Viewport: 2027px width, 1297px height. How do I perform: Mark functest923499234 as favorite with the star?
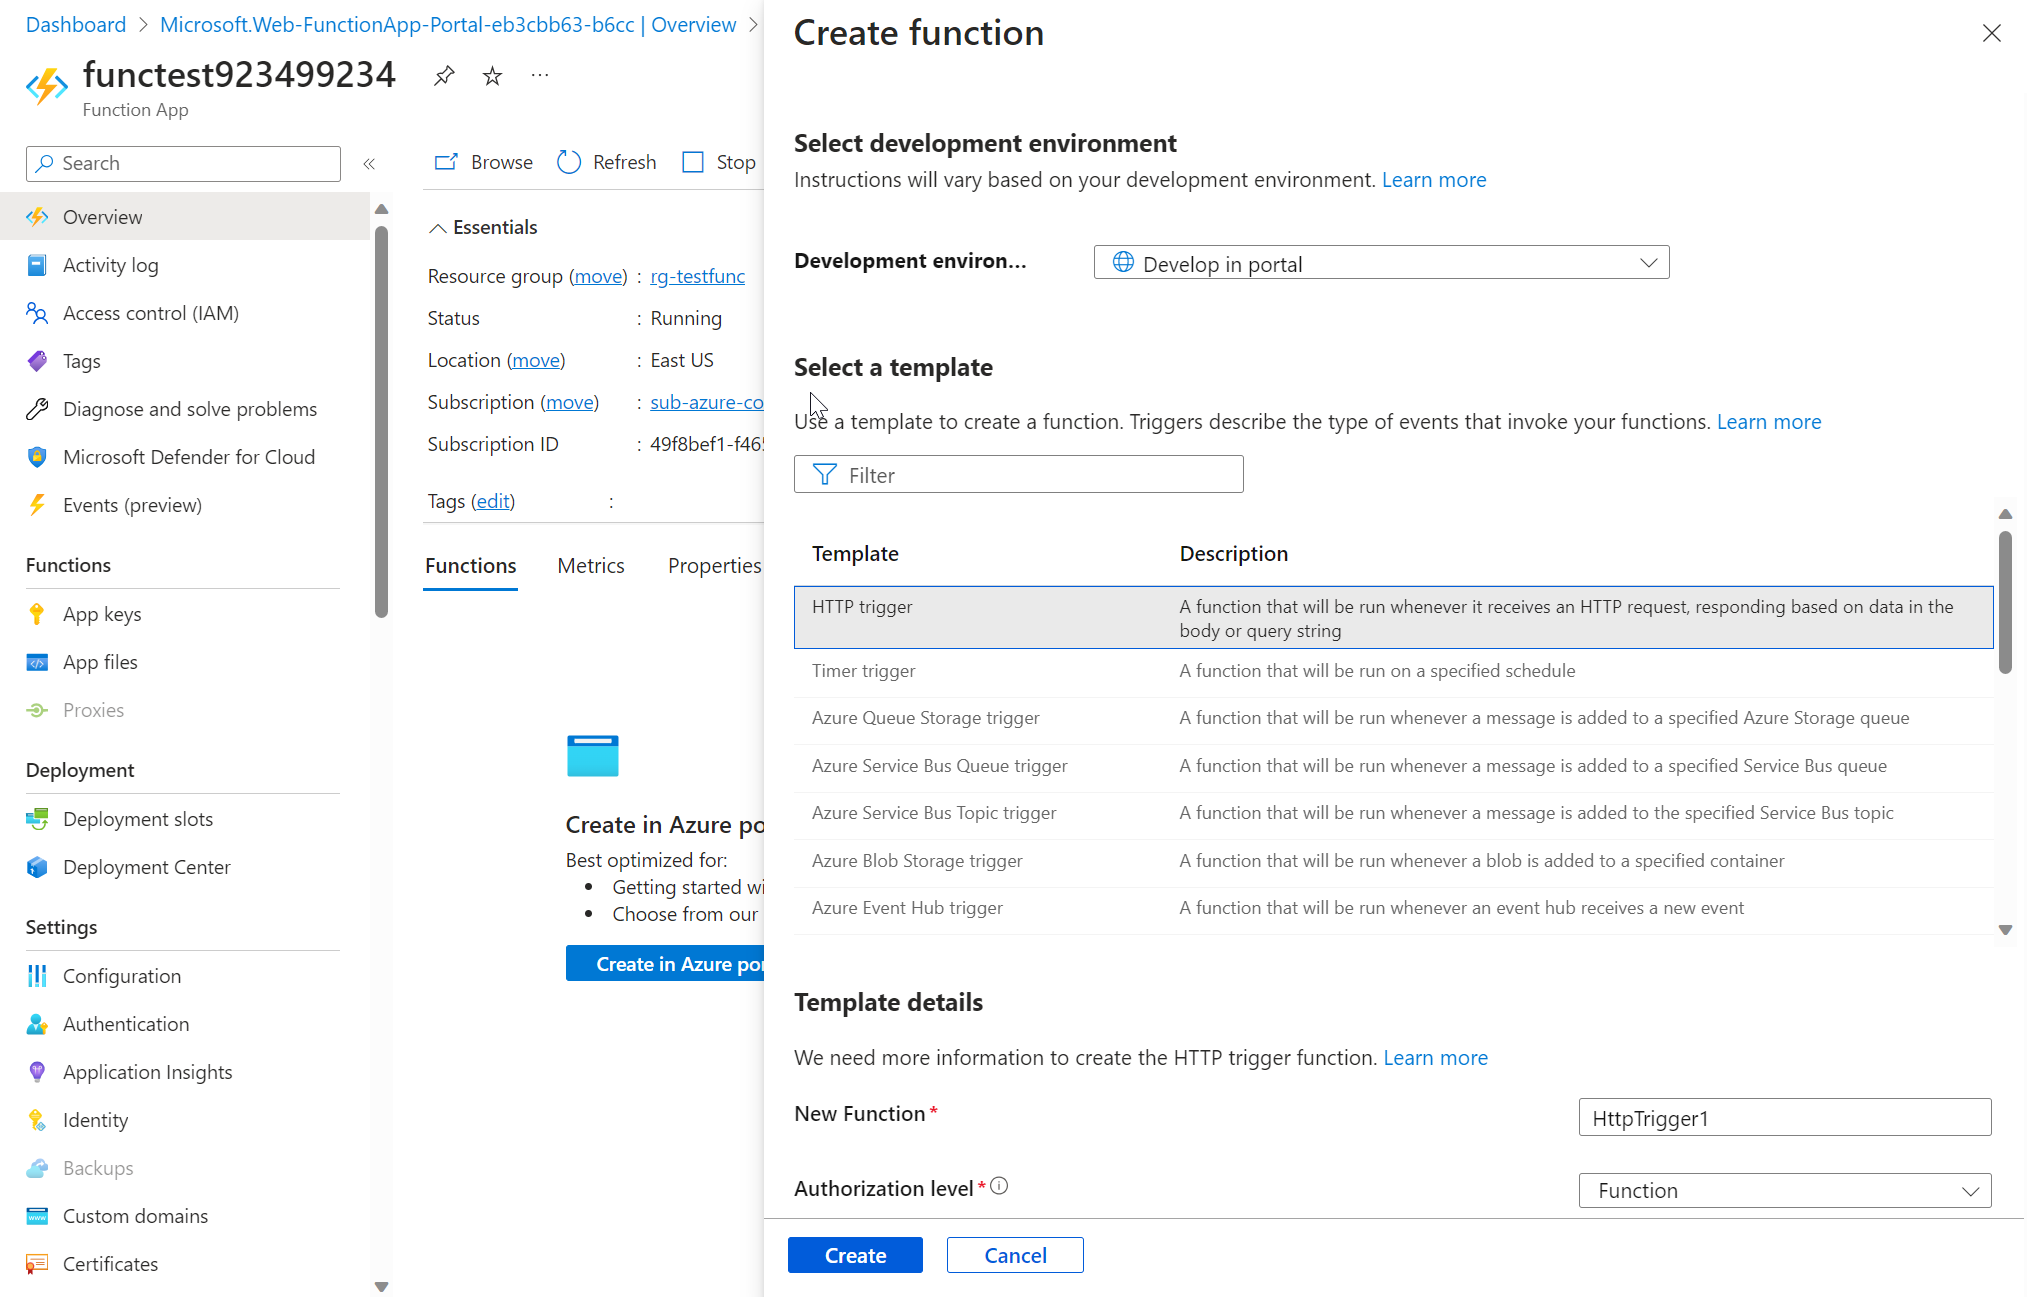[492, 75]
